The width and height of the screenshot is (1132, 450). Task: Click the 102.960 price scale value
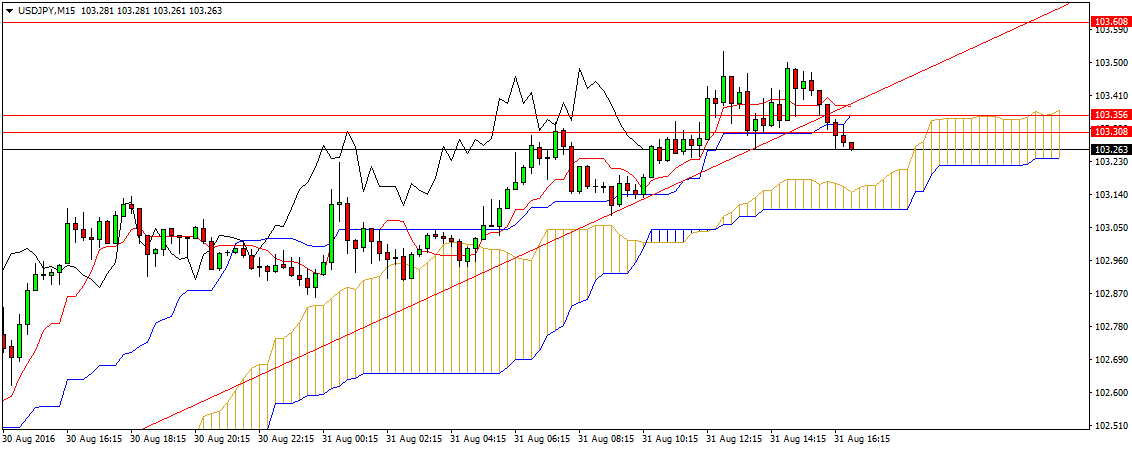coord(1111,261)
